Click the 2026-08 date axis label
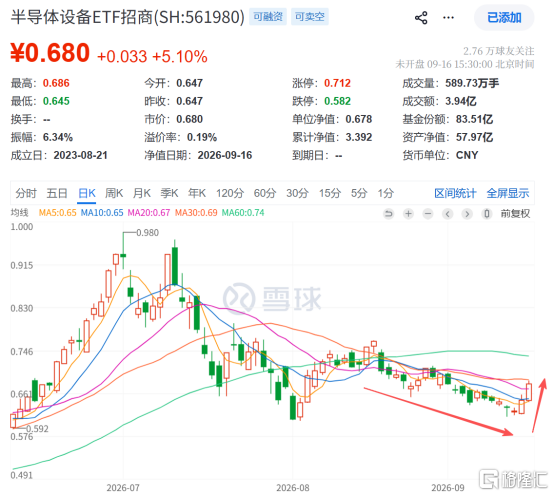The height and width of the screenshot is (496, 554). [293, 488]
